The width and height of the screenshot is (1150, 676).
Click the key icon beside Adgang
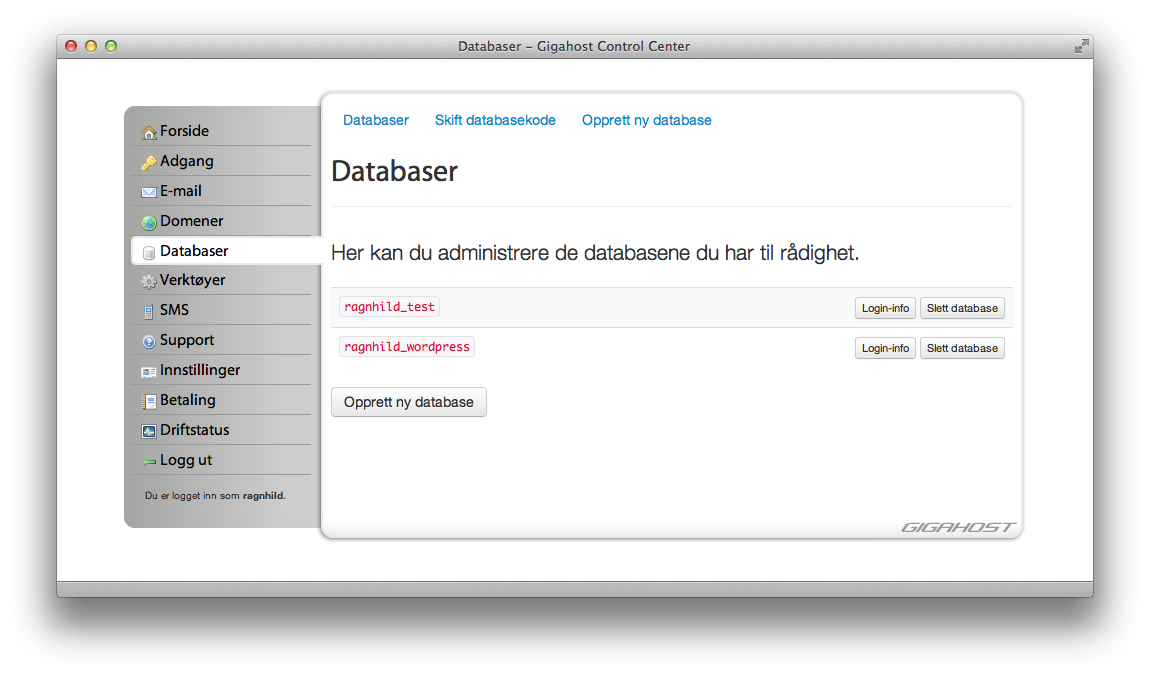pos(149,162)
